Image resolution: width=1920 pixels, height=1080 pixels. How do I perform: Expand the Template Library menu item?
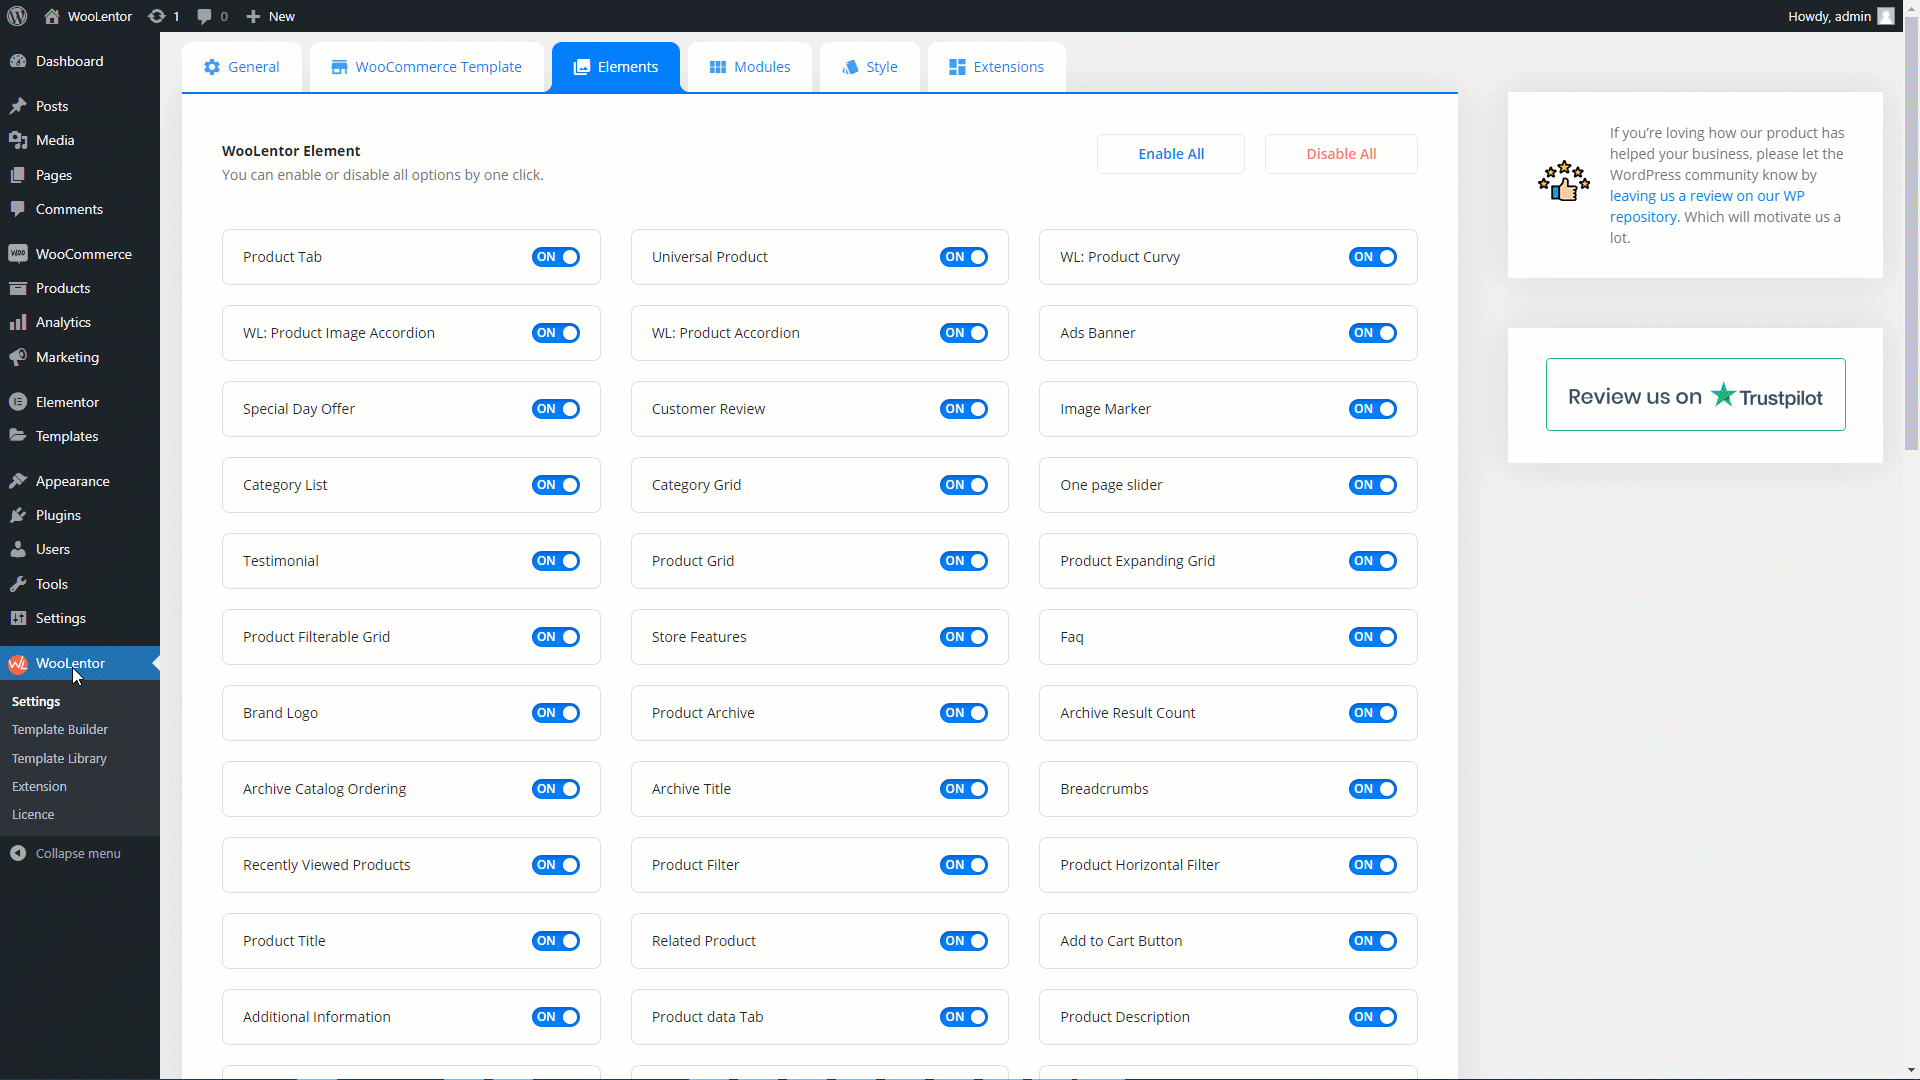(x=59, y=757)
